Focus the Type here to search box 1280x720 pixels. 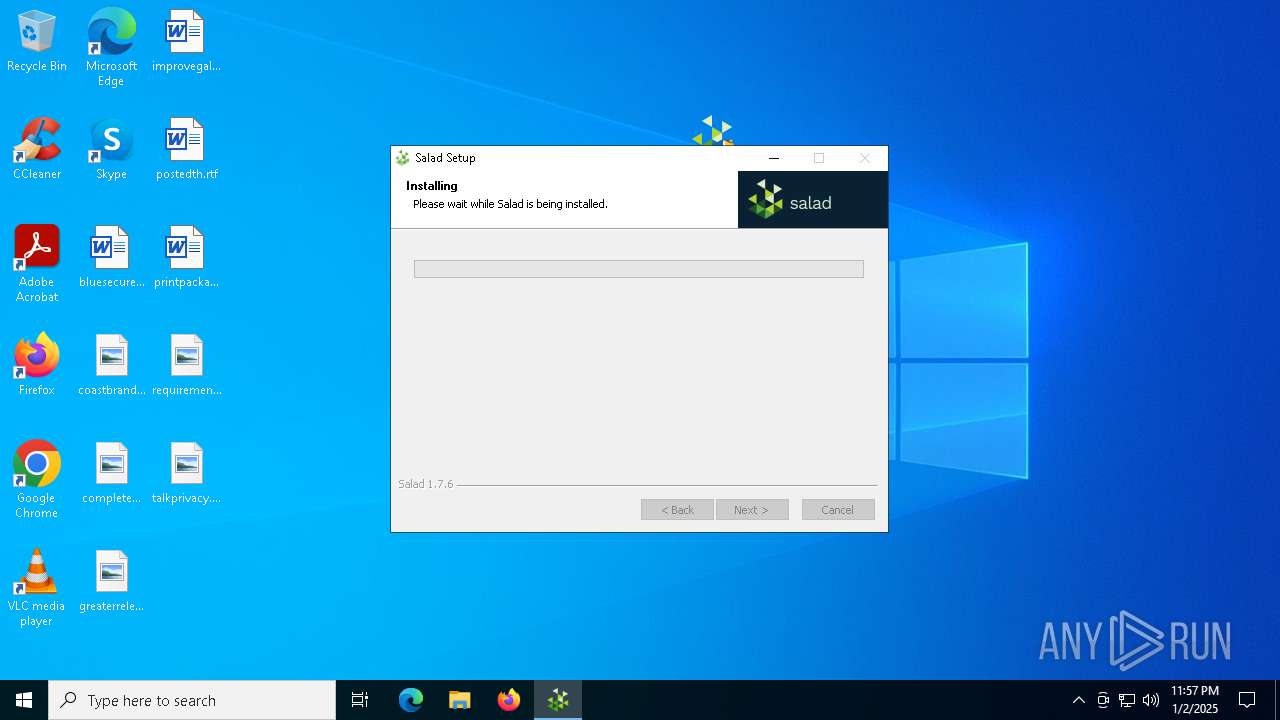[192, 700]
